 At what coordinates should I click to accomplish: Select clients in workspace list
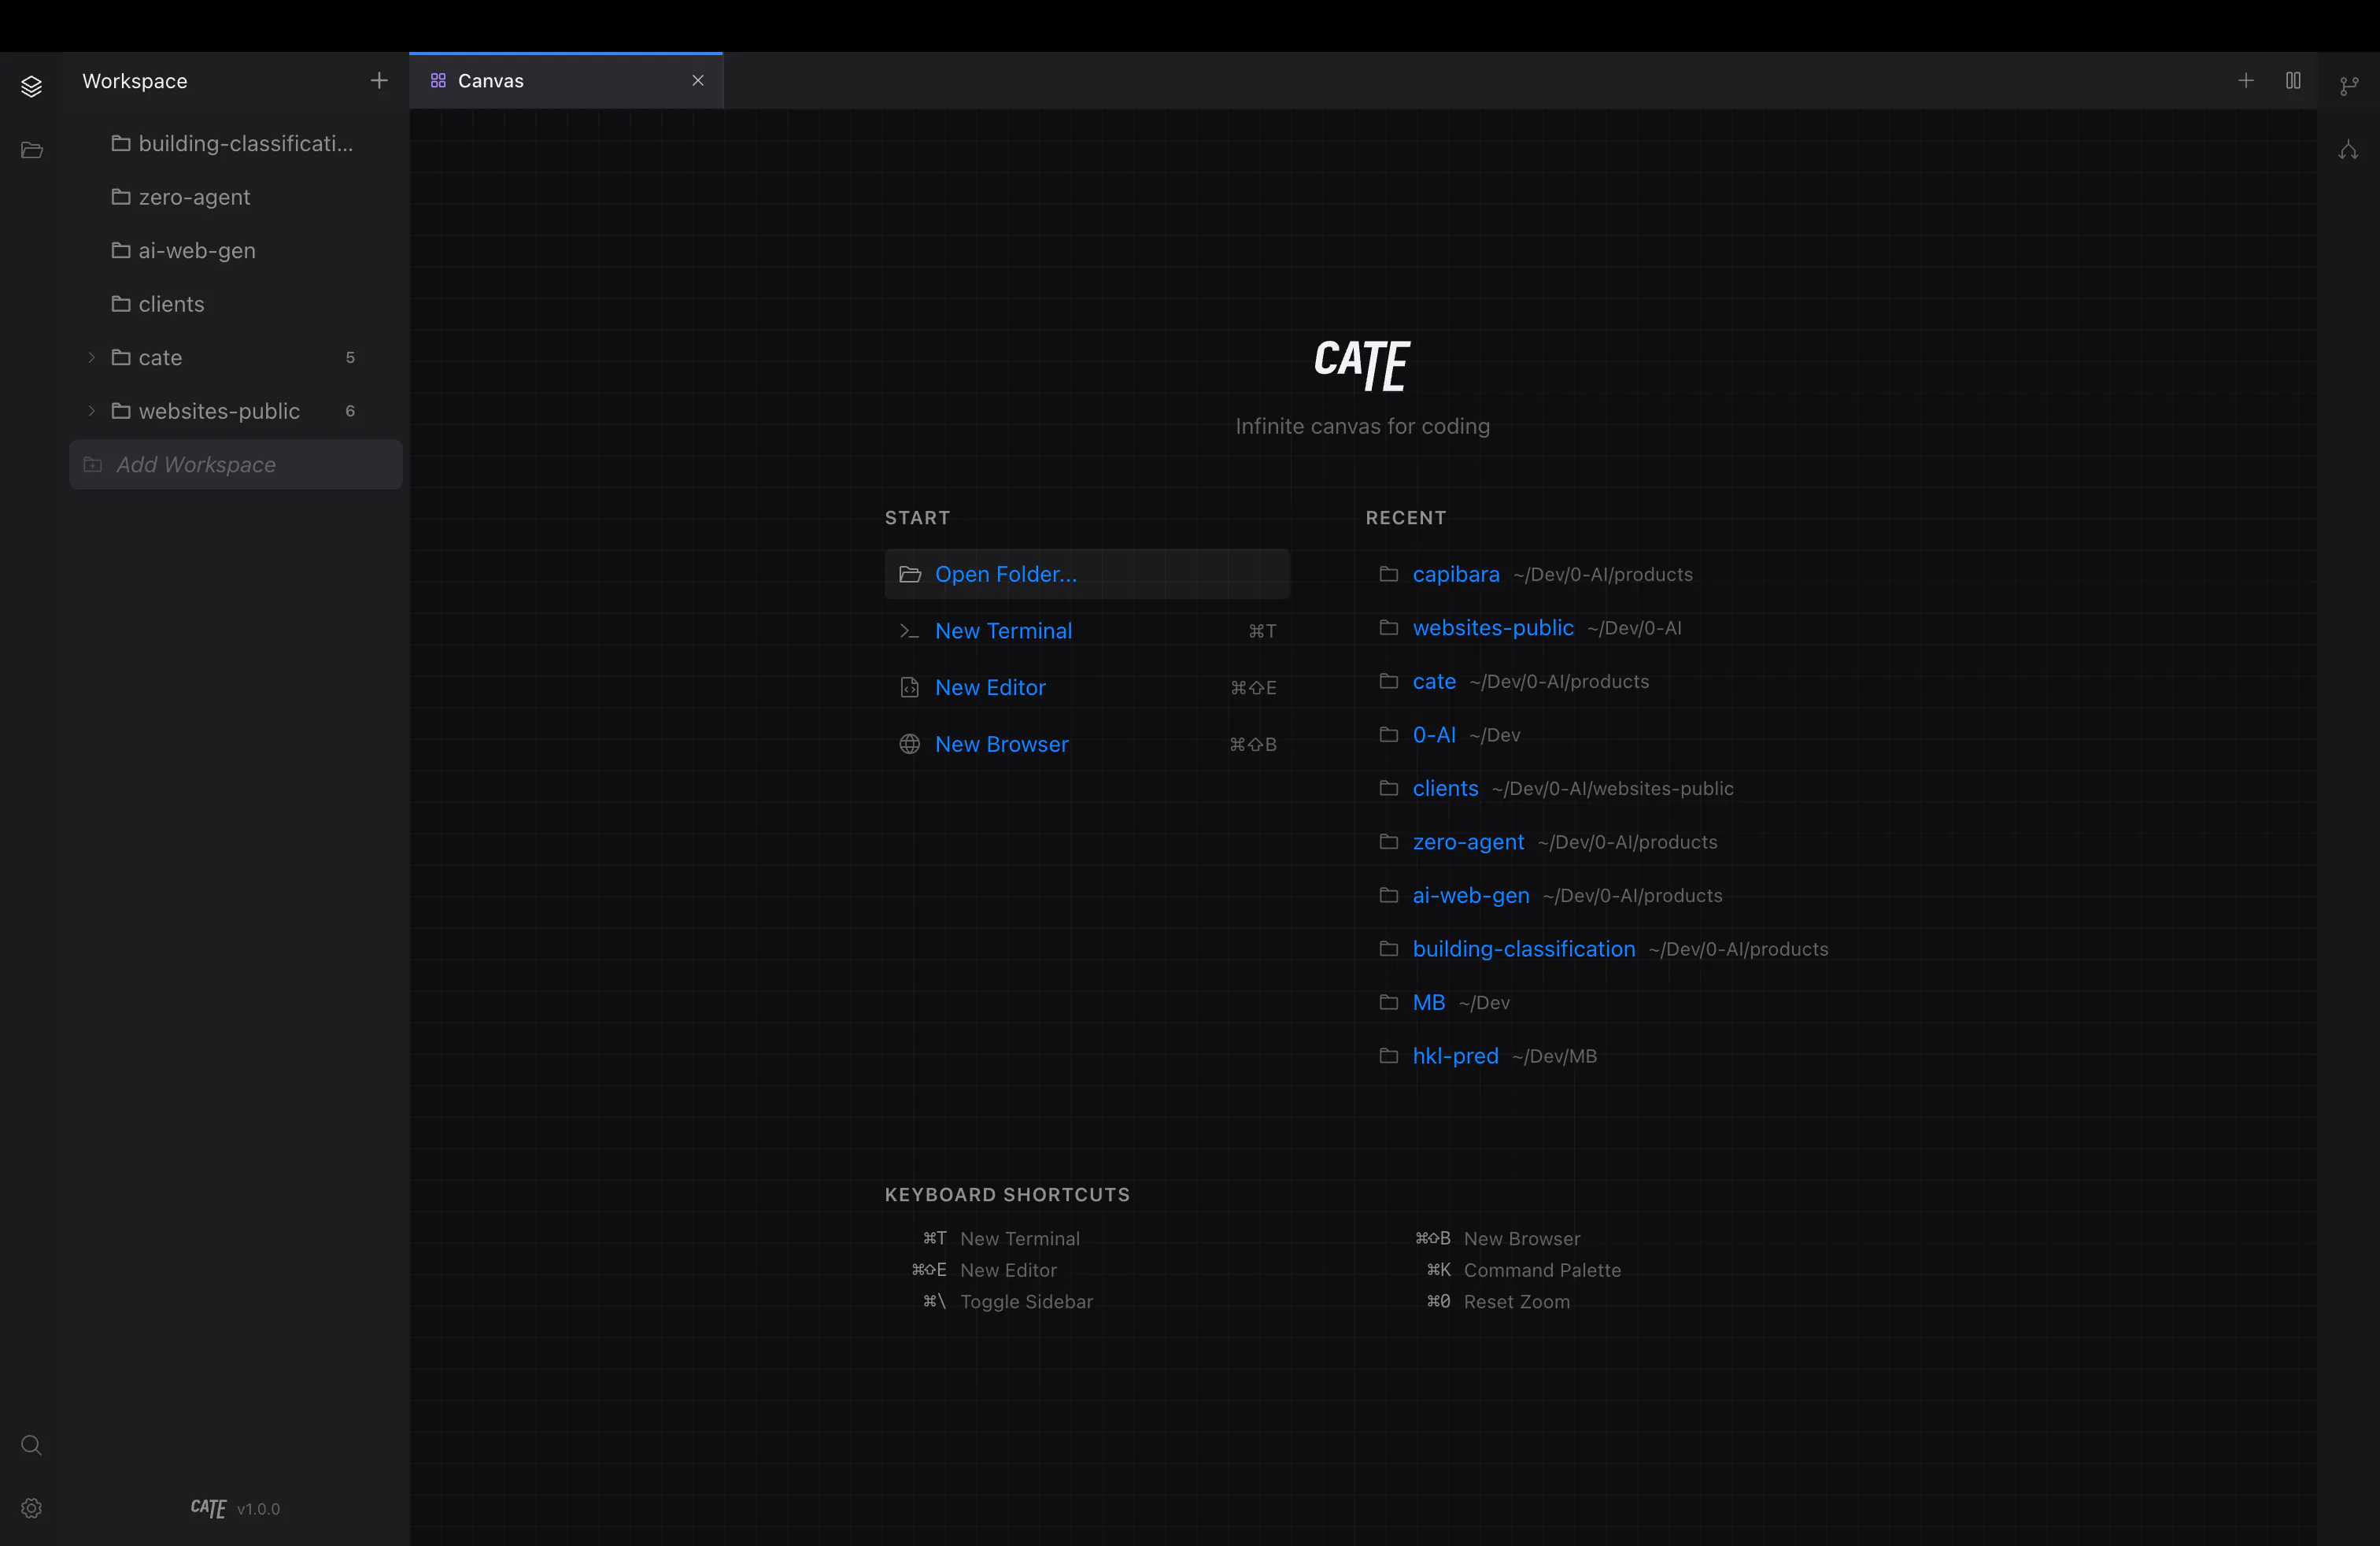pos(236,304)
